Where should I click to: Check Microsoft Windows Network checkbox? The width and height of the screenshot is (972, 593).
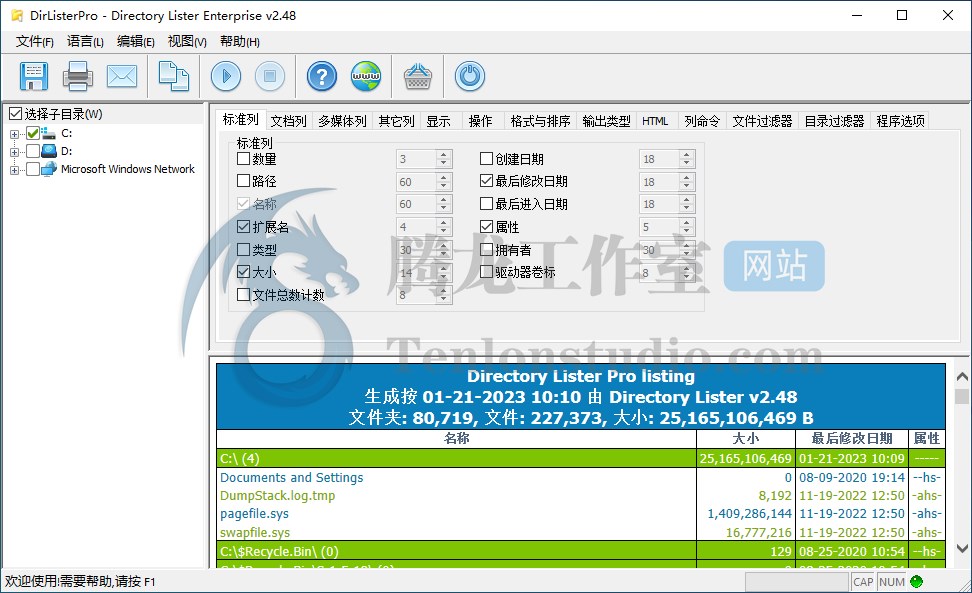click(x=33, y=169)
